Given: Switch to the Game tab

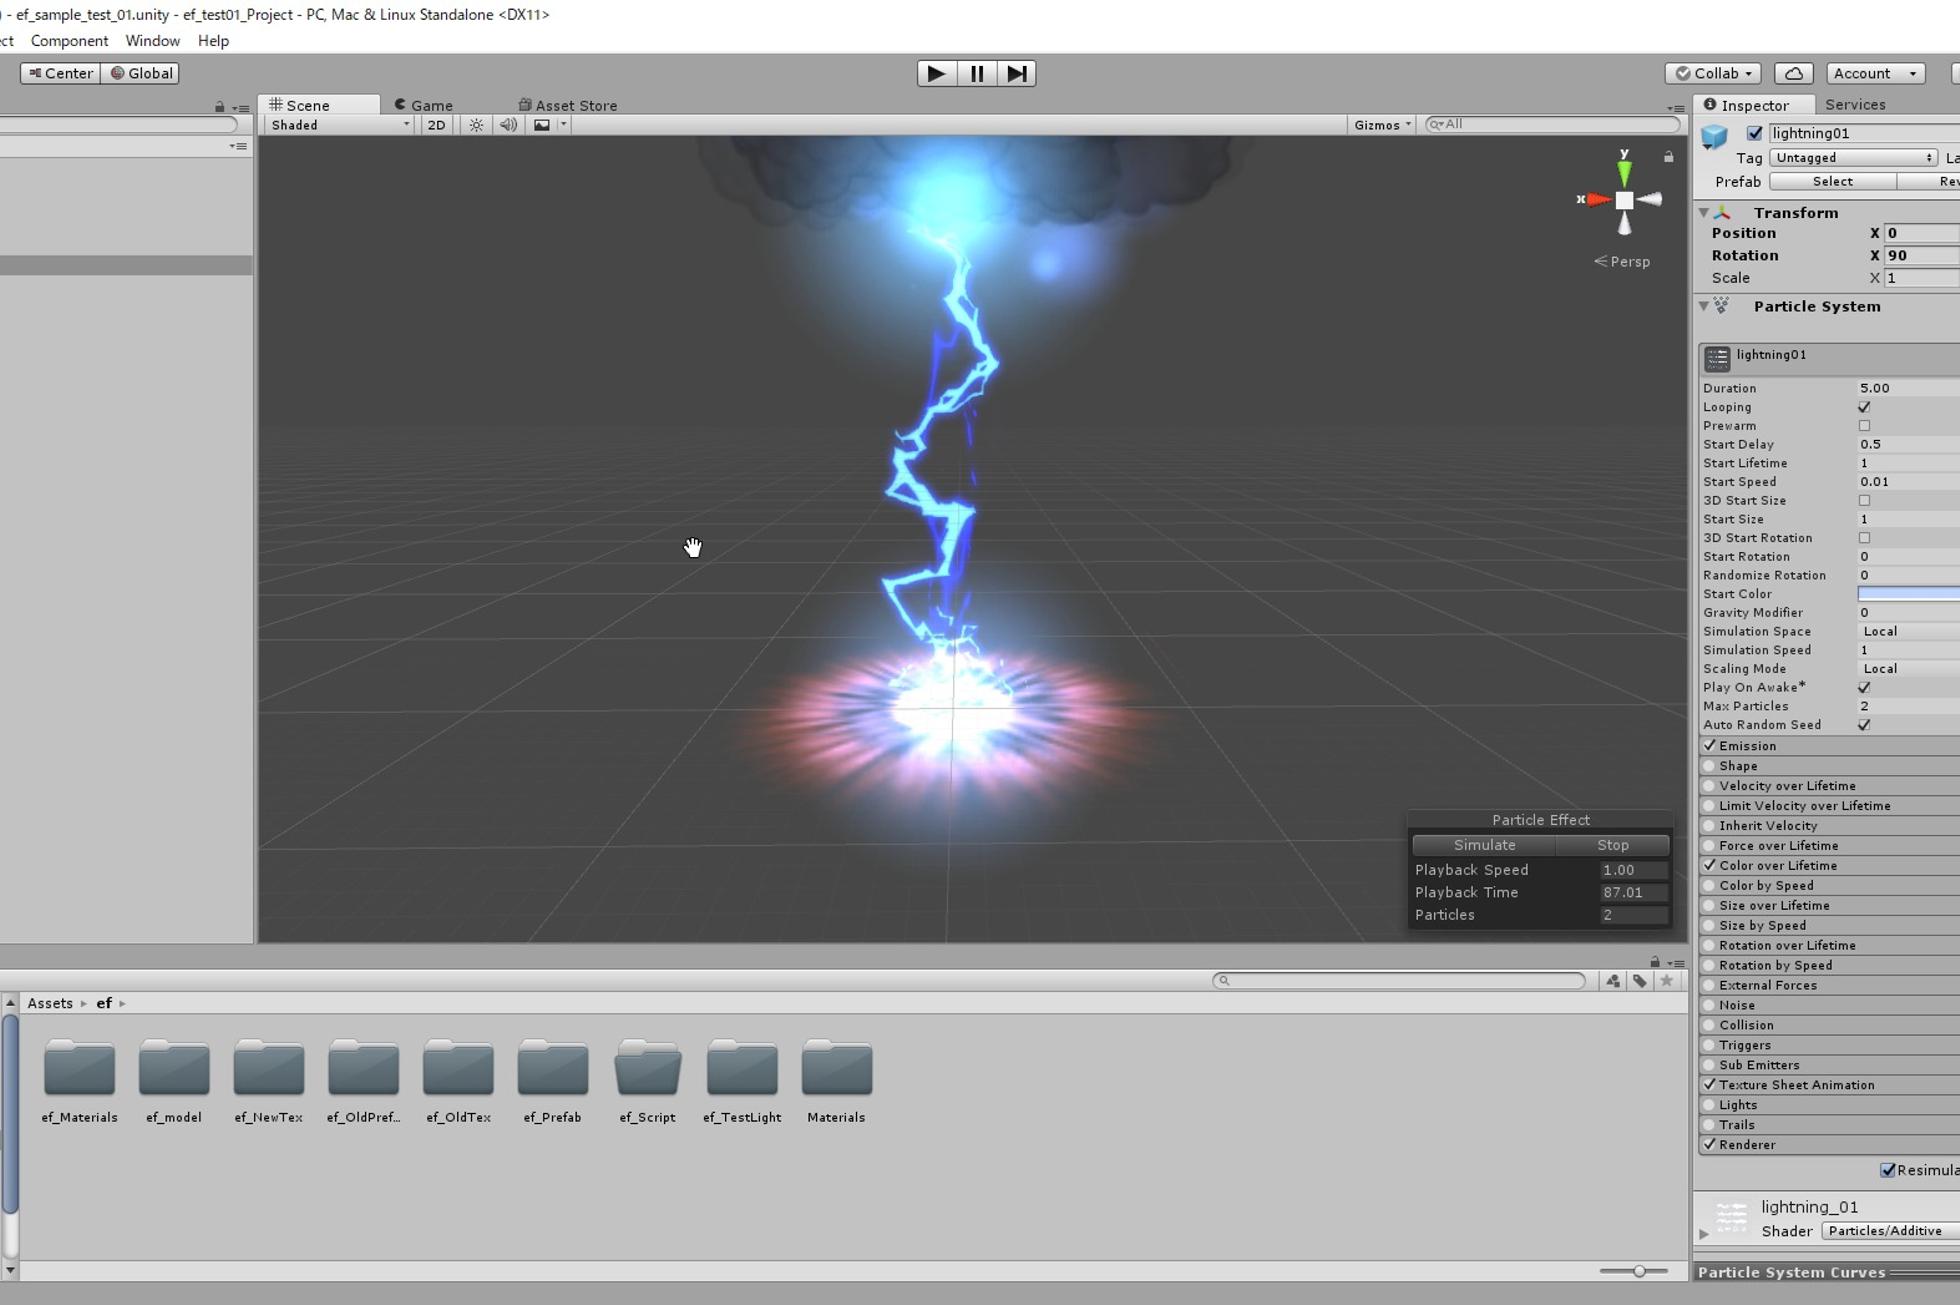Looking at the screenshot, I should pos(425,105).
